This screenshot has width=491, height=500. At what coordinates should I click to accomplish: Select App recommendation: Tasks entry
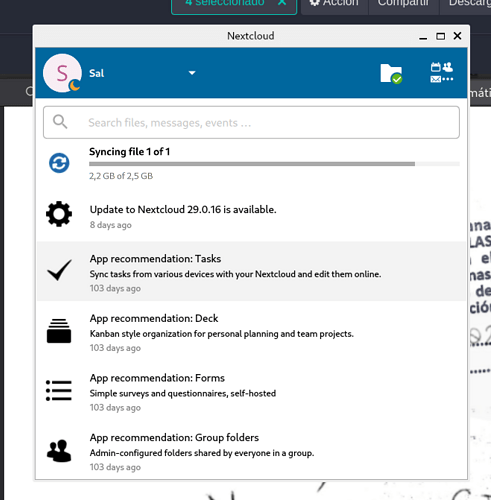251,271
